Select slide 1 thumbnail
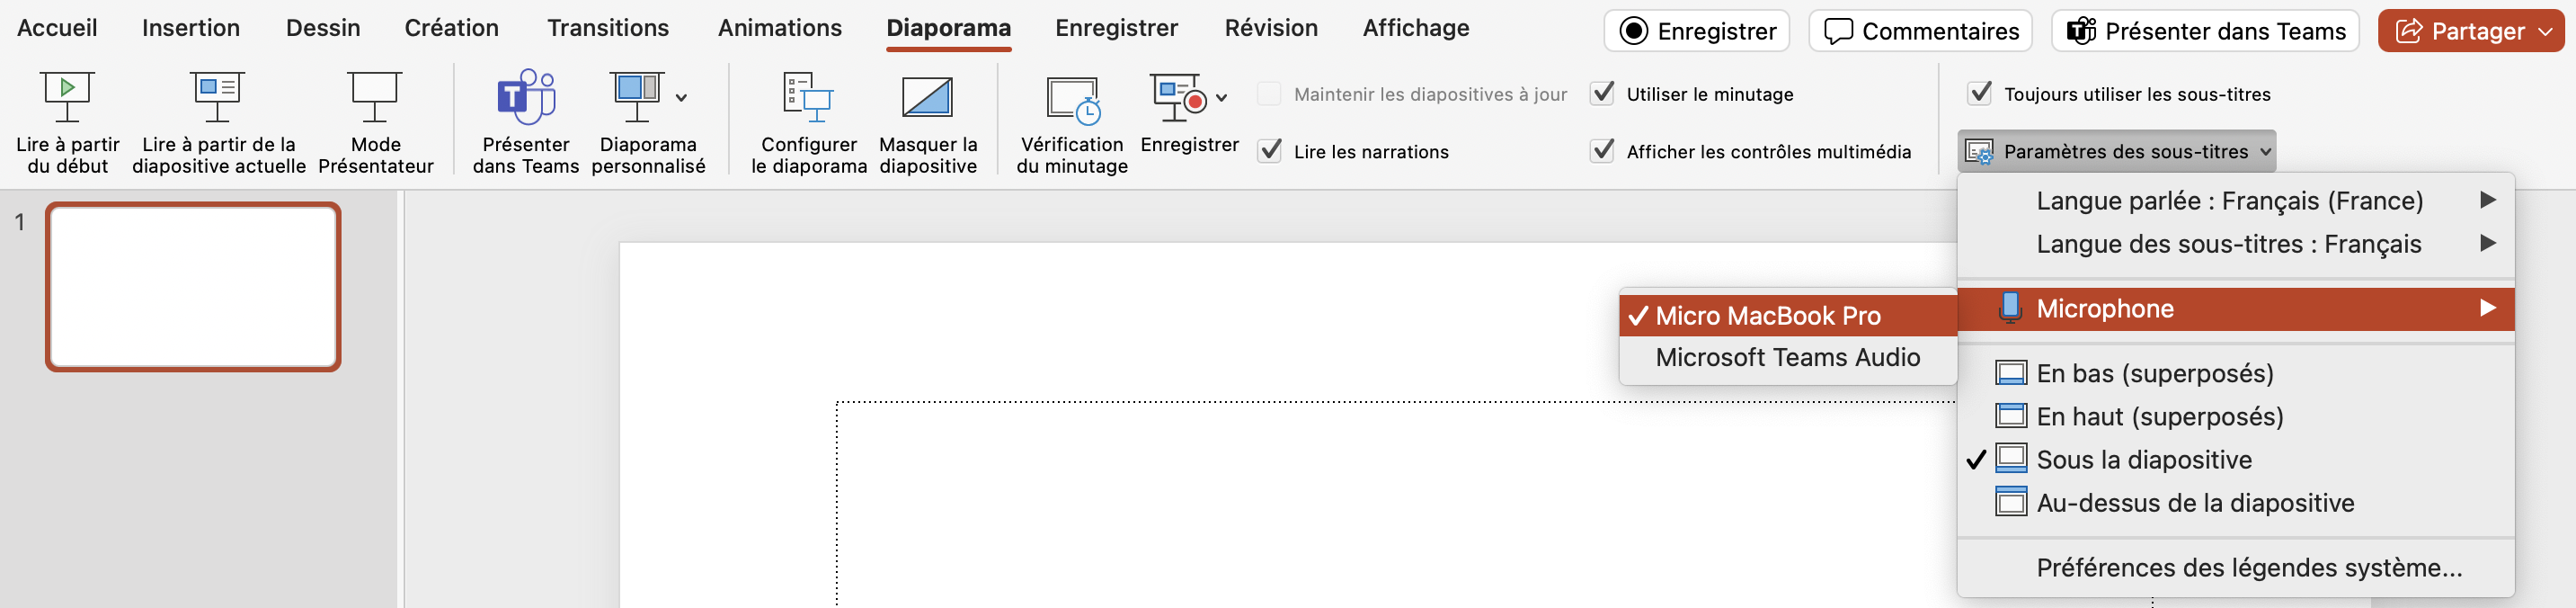The height and width of the screenshot is (608, 2576). pos(193,287)
